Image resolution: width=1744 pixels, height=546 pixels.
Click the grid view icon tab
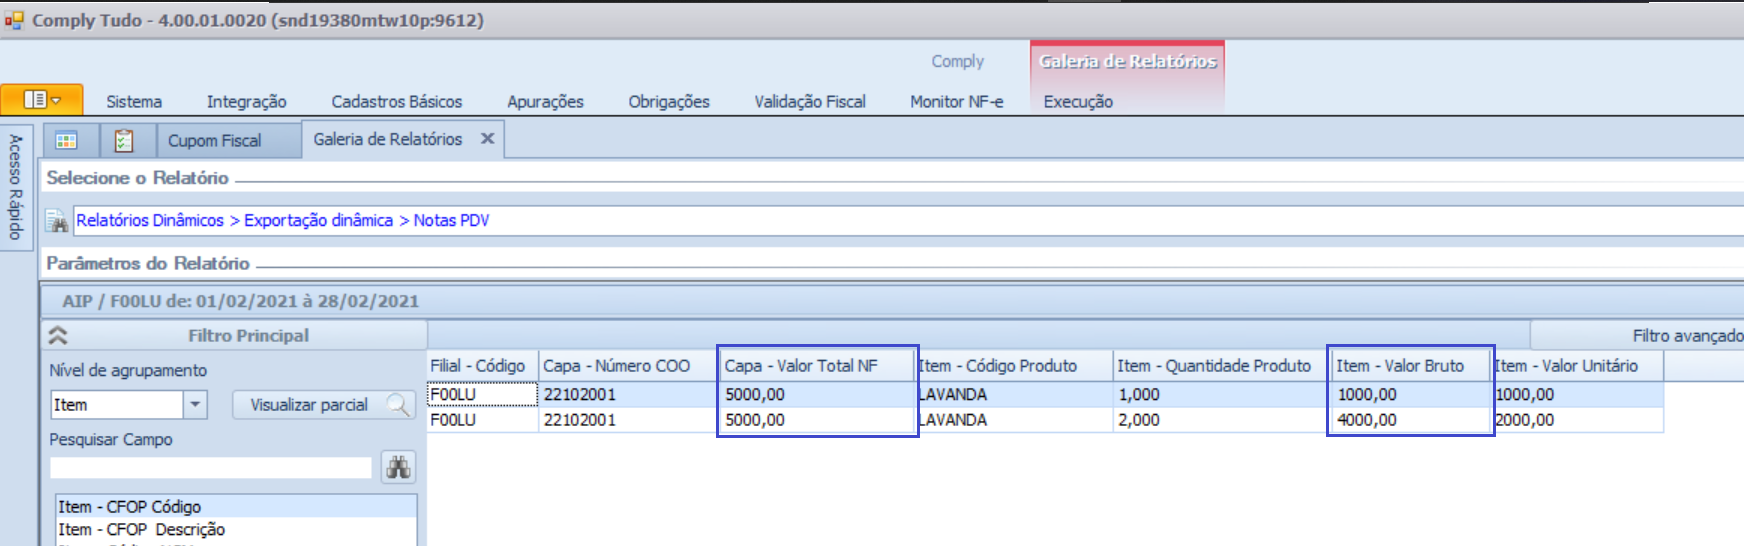67,141
